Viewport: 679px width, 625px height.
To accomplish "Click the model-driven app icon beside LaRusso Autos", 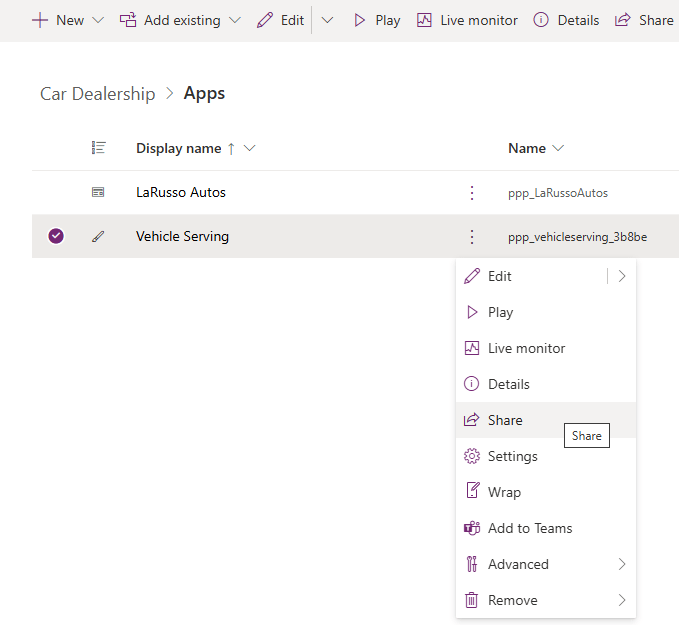I will click(x=98, y=193).
